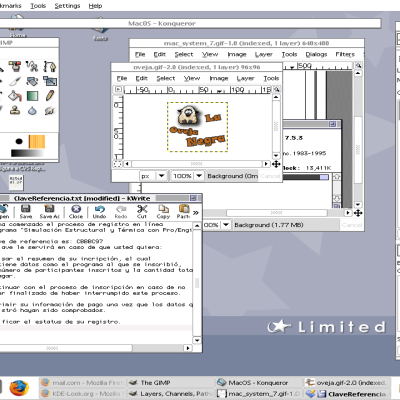400x400 pixels.
Task: Click Cut scissors in KWrite toolbar
Action: click(x=142, y=212)
